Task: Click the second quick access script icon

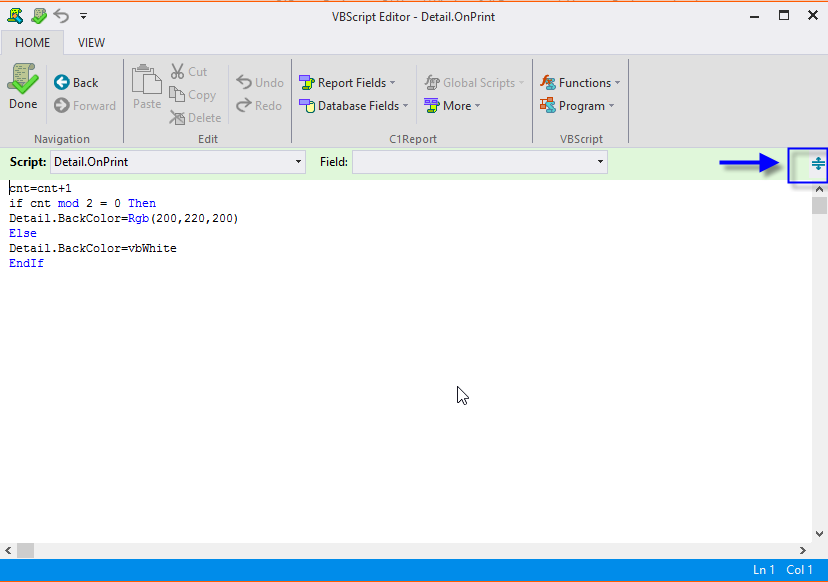Action: click(39, 16)
